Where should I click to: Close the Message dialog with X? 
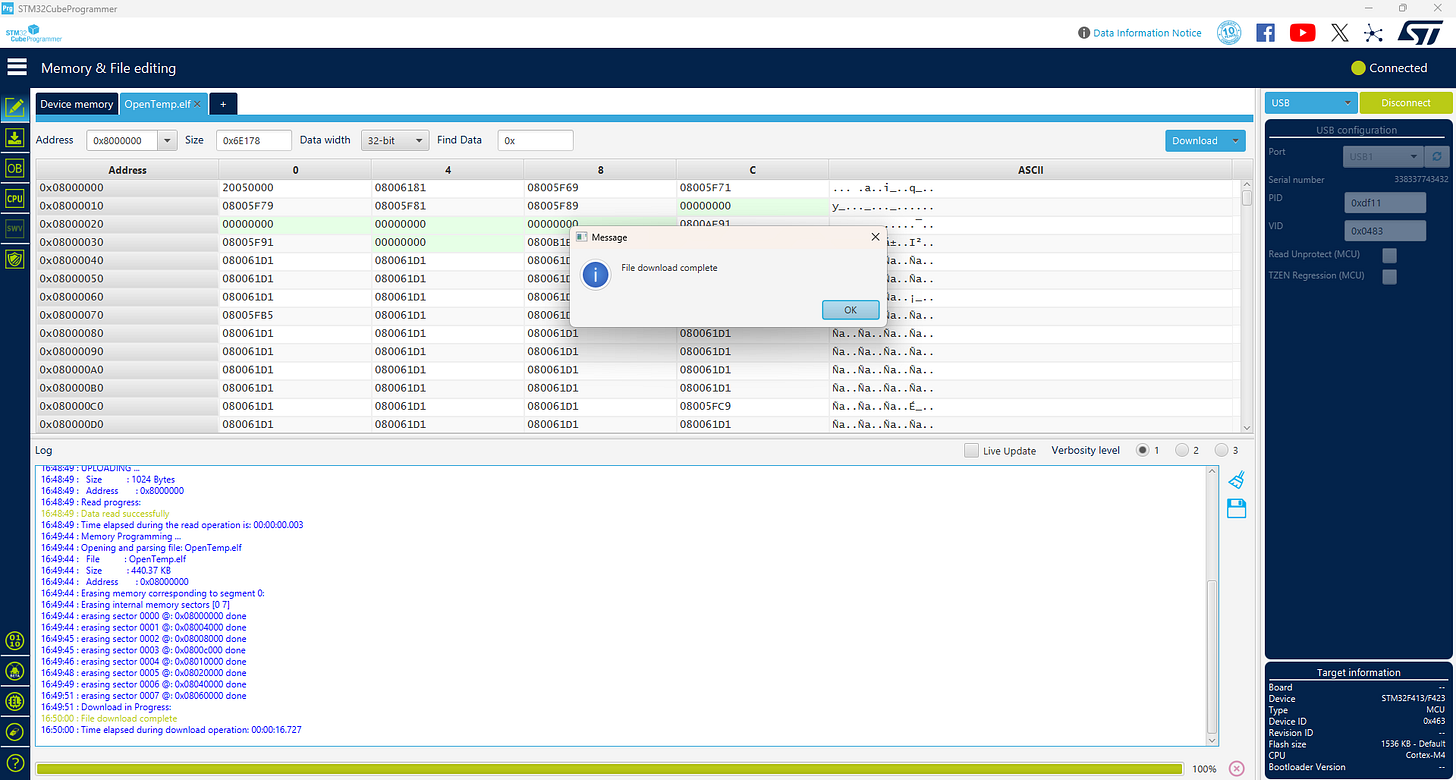point(875,237)
